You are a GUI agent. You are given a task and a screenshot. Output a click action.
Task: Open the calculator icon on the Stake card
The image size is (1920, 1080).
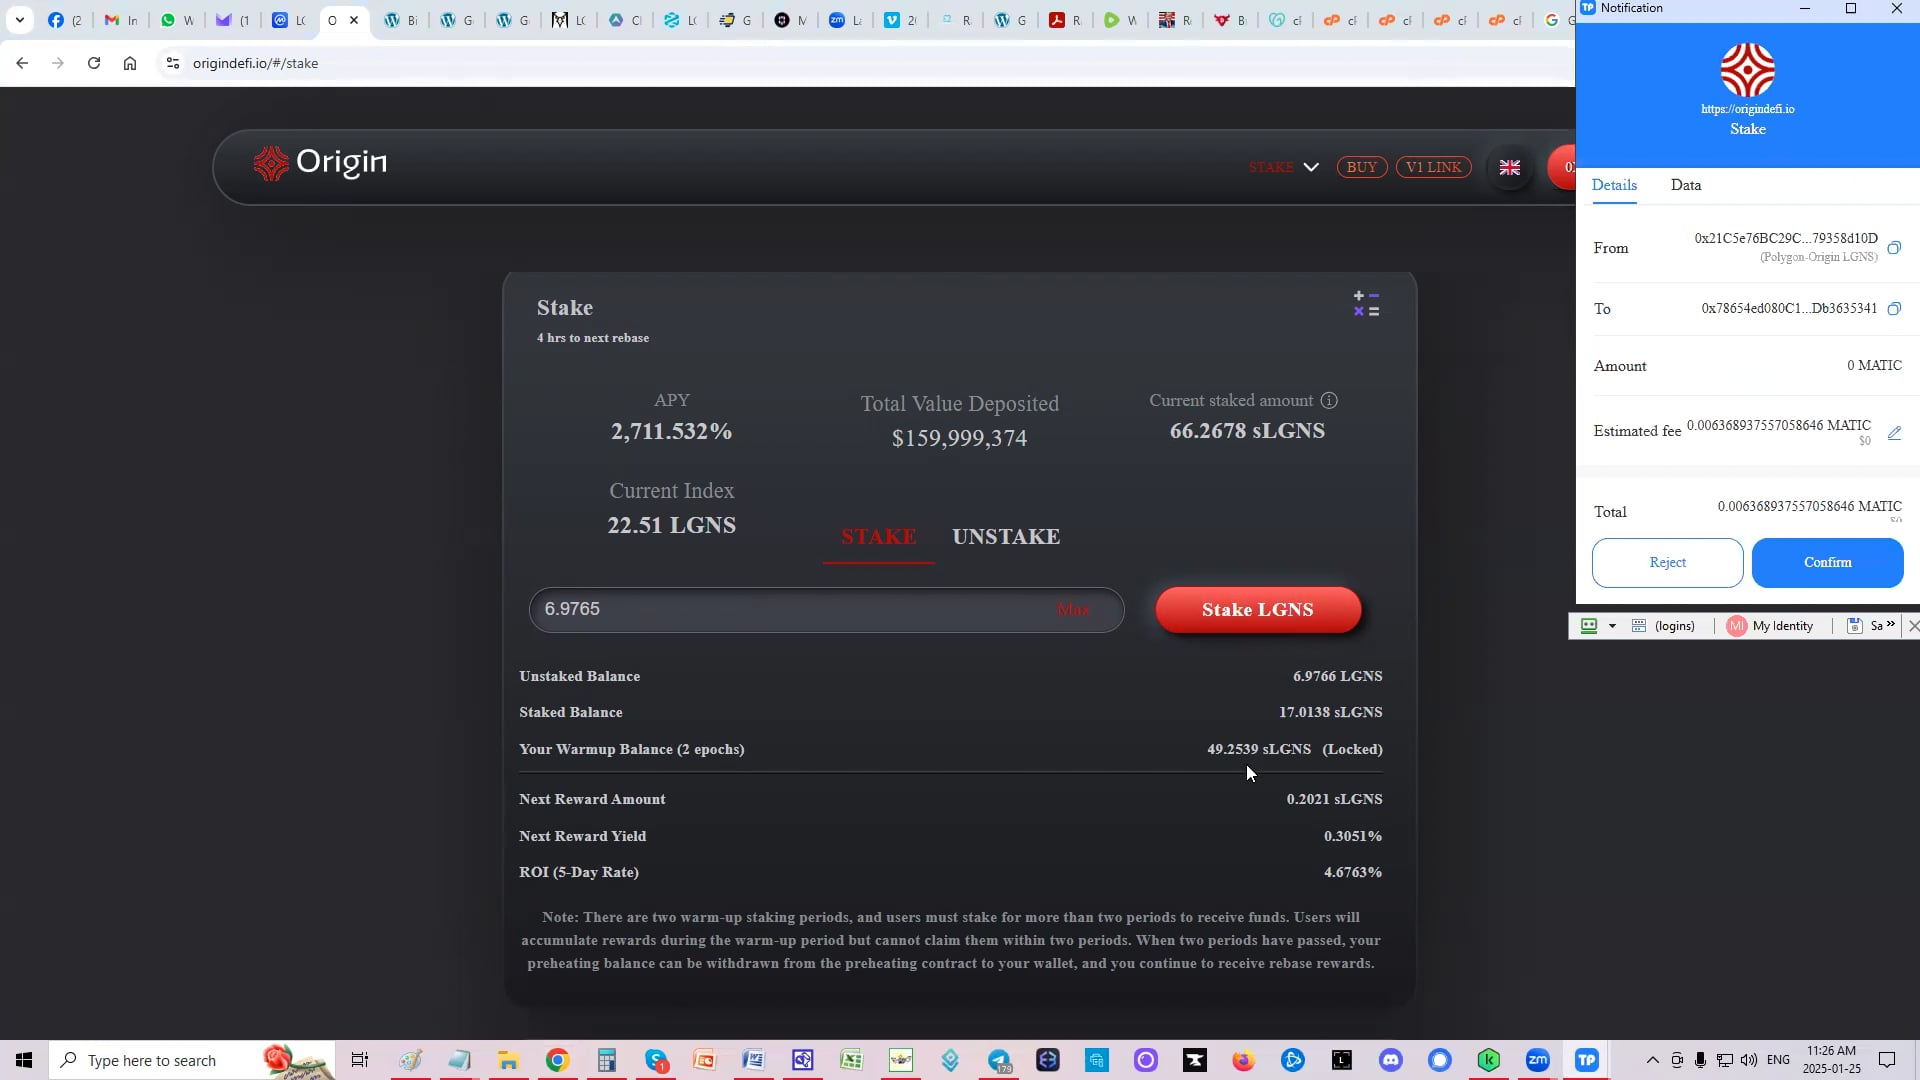point(1365,303)
